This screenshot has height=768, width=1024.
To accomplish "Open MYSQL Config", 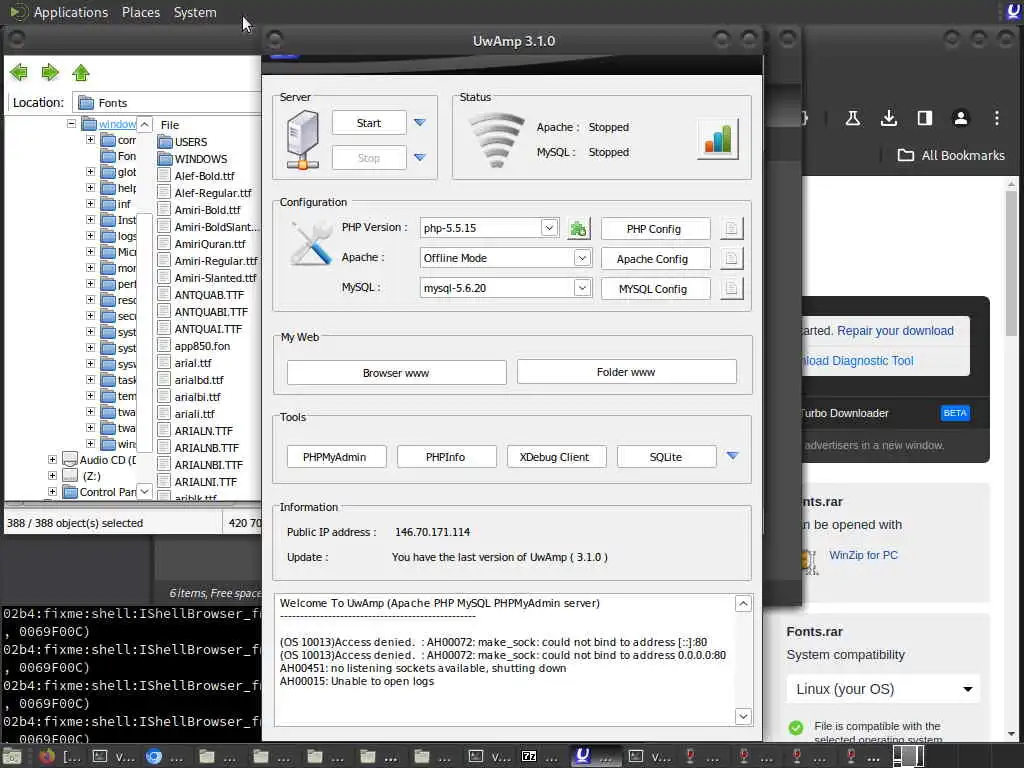I will click(x=654, y=289).
